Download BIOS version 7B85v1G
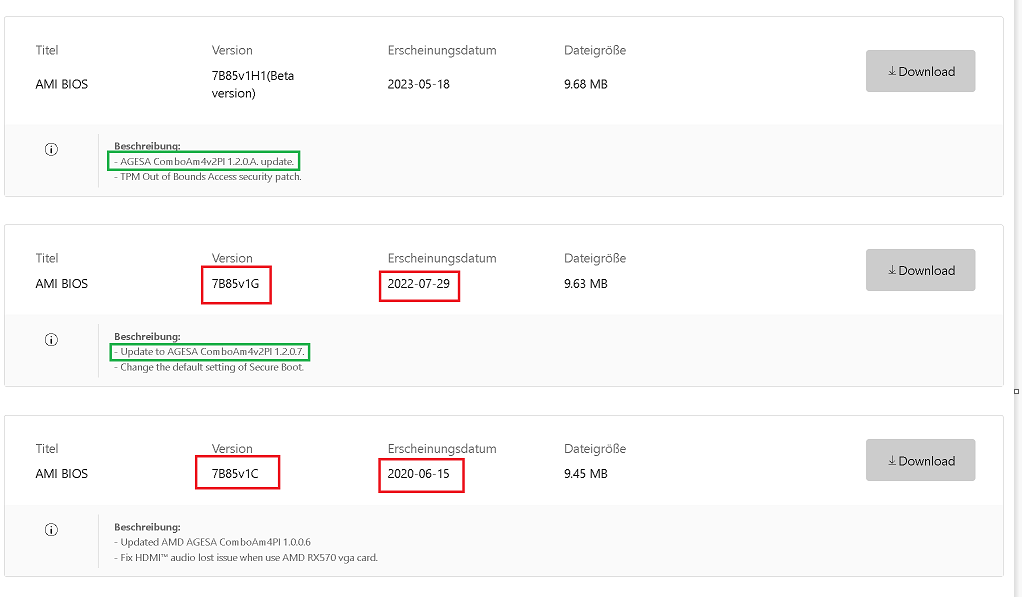 [920, 270]
